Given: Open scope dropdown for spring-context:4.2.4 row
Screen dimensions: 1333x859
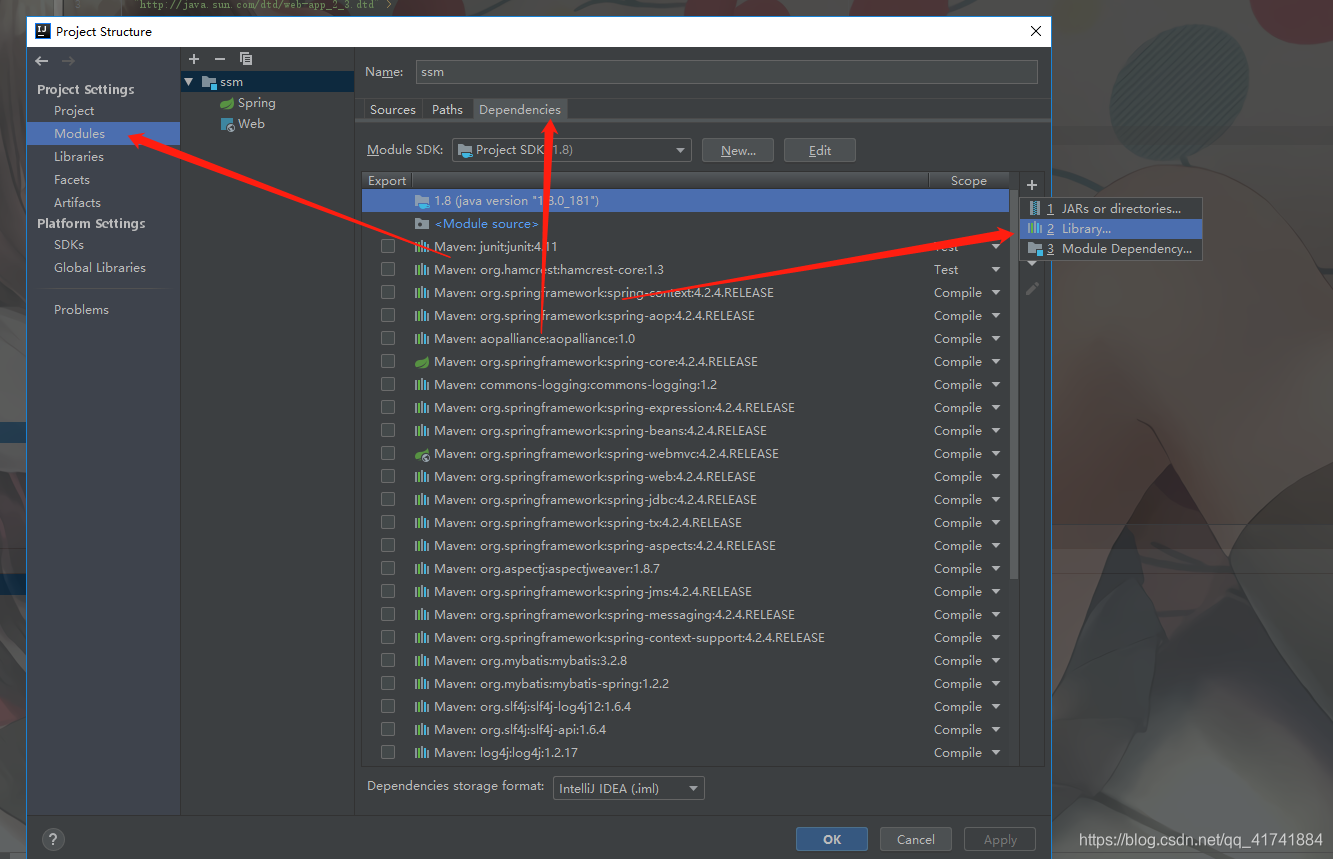Looking at the screenshot, I should coord(996,293).
